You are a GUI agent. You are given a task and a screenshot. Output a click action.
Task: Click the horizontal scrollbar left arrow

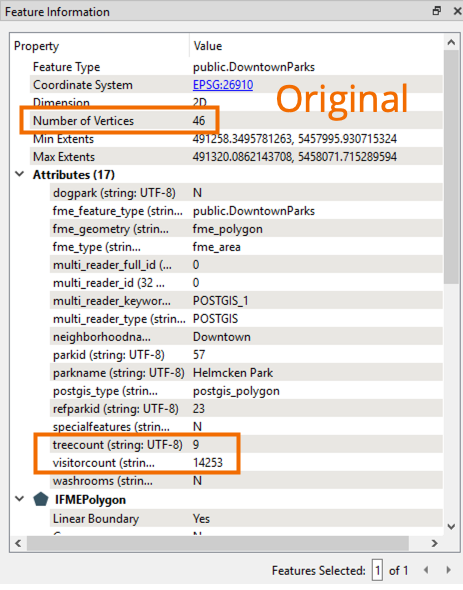click(x=18, y=543)
